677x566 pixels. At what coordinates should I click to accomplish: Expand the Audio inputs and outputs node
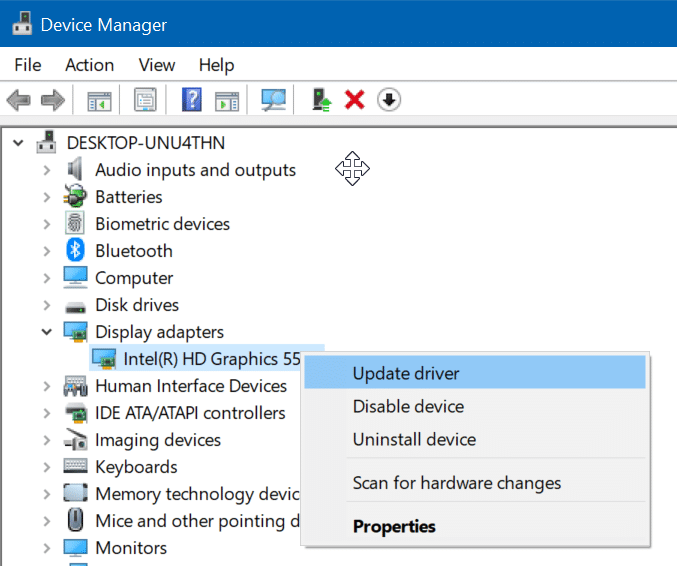click(46, 170)
